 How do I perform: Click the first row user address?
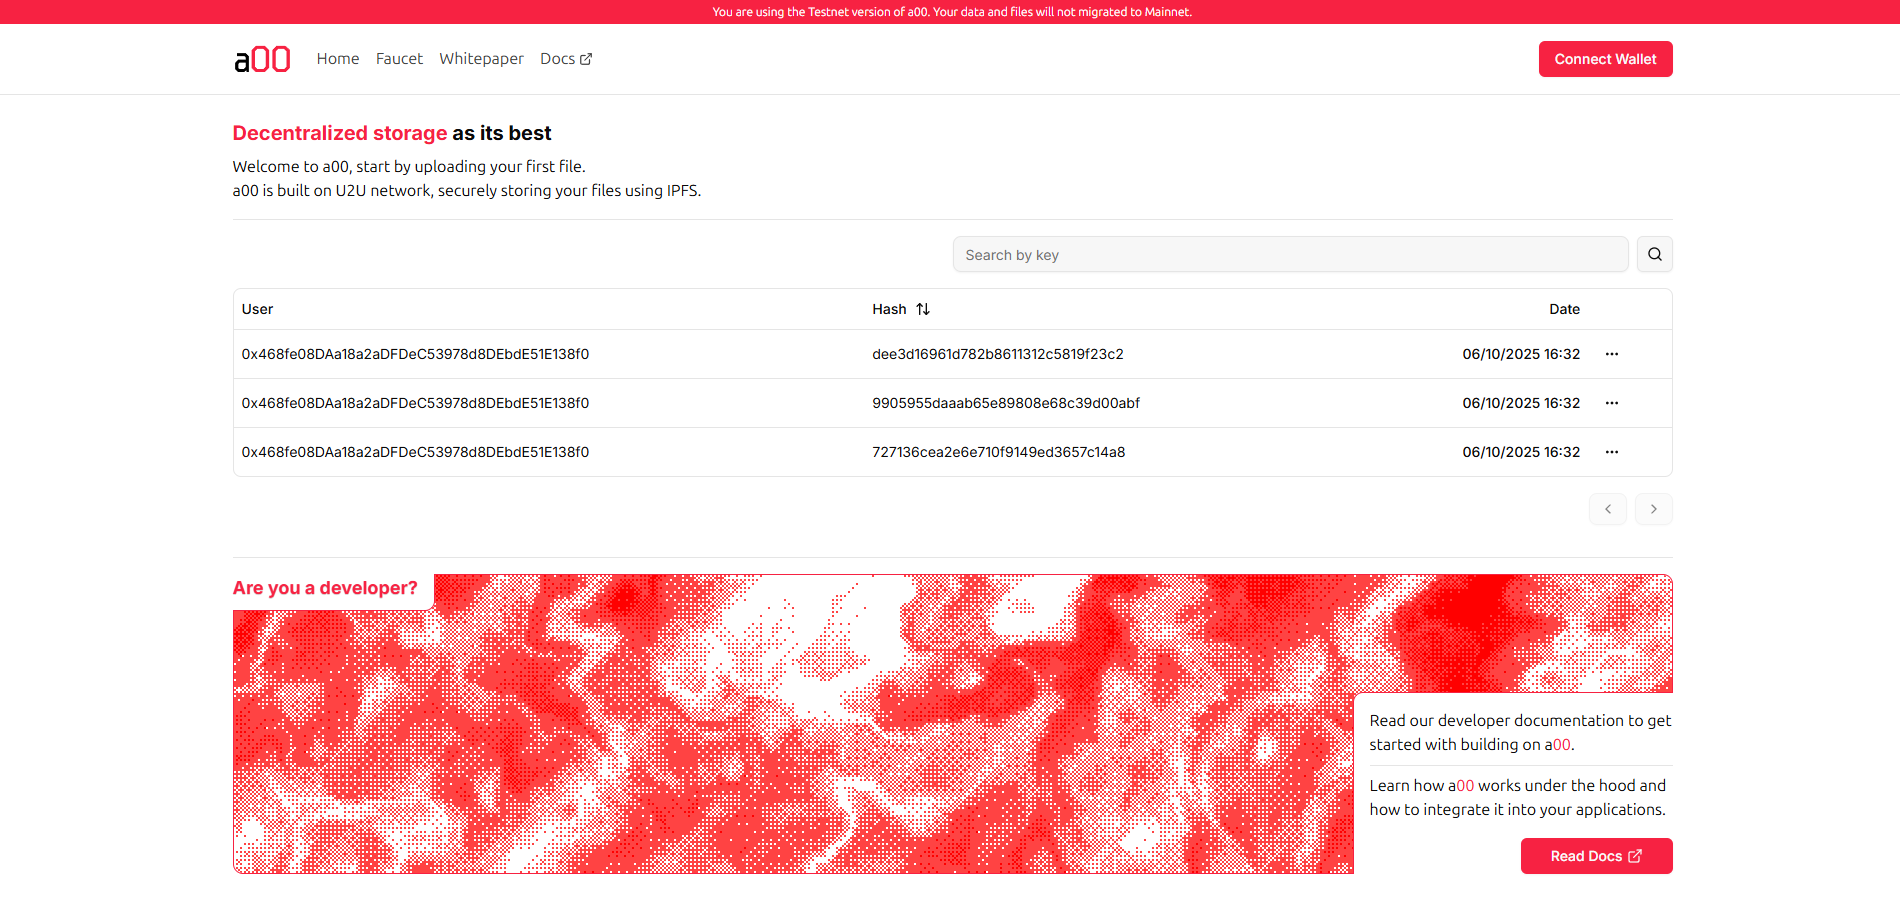[x=415, y=354]
